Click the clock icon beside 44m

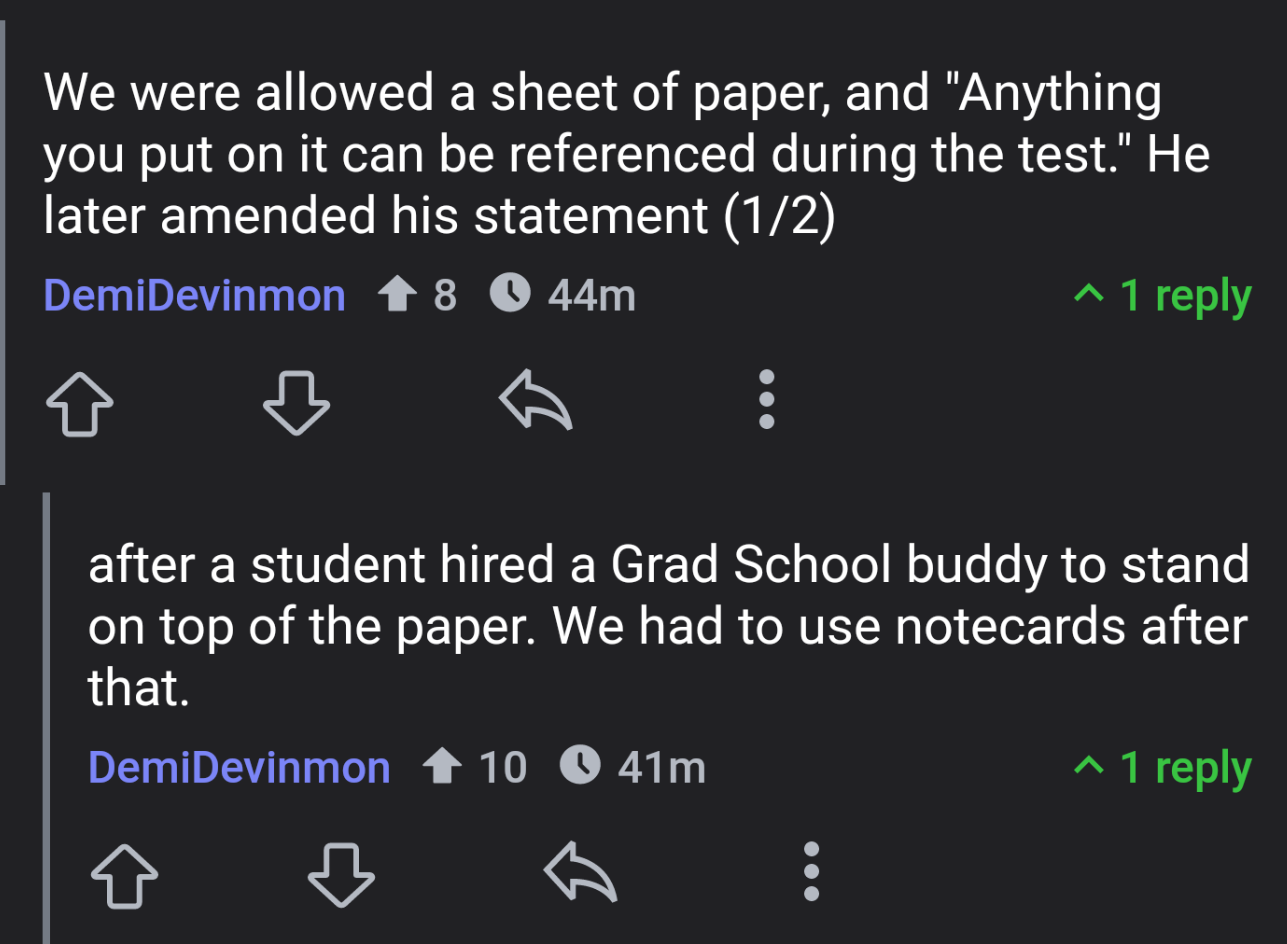point(510,295)
